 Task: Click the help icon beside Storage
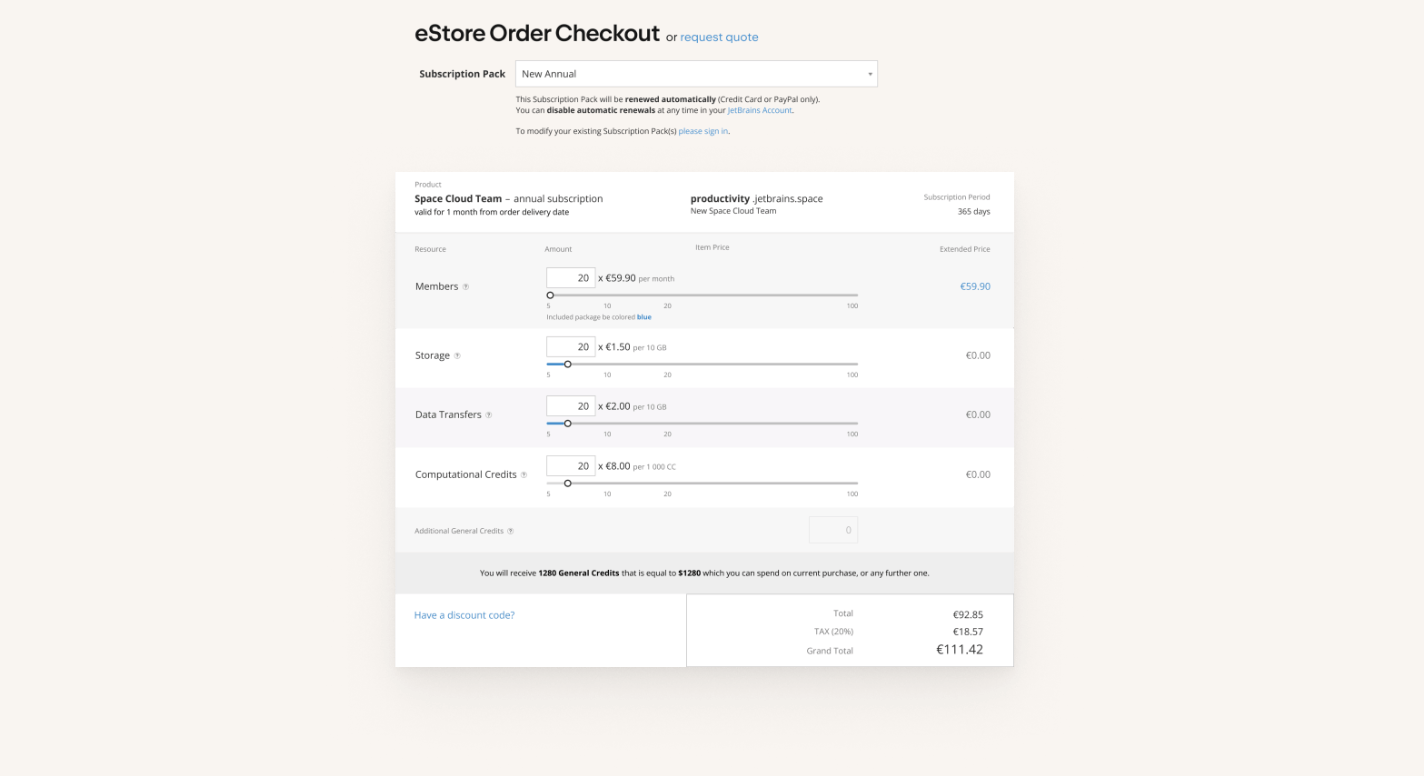pos(458,356)
